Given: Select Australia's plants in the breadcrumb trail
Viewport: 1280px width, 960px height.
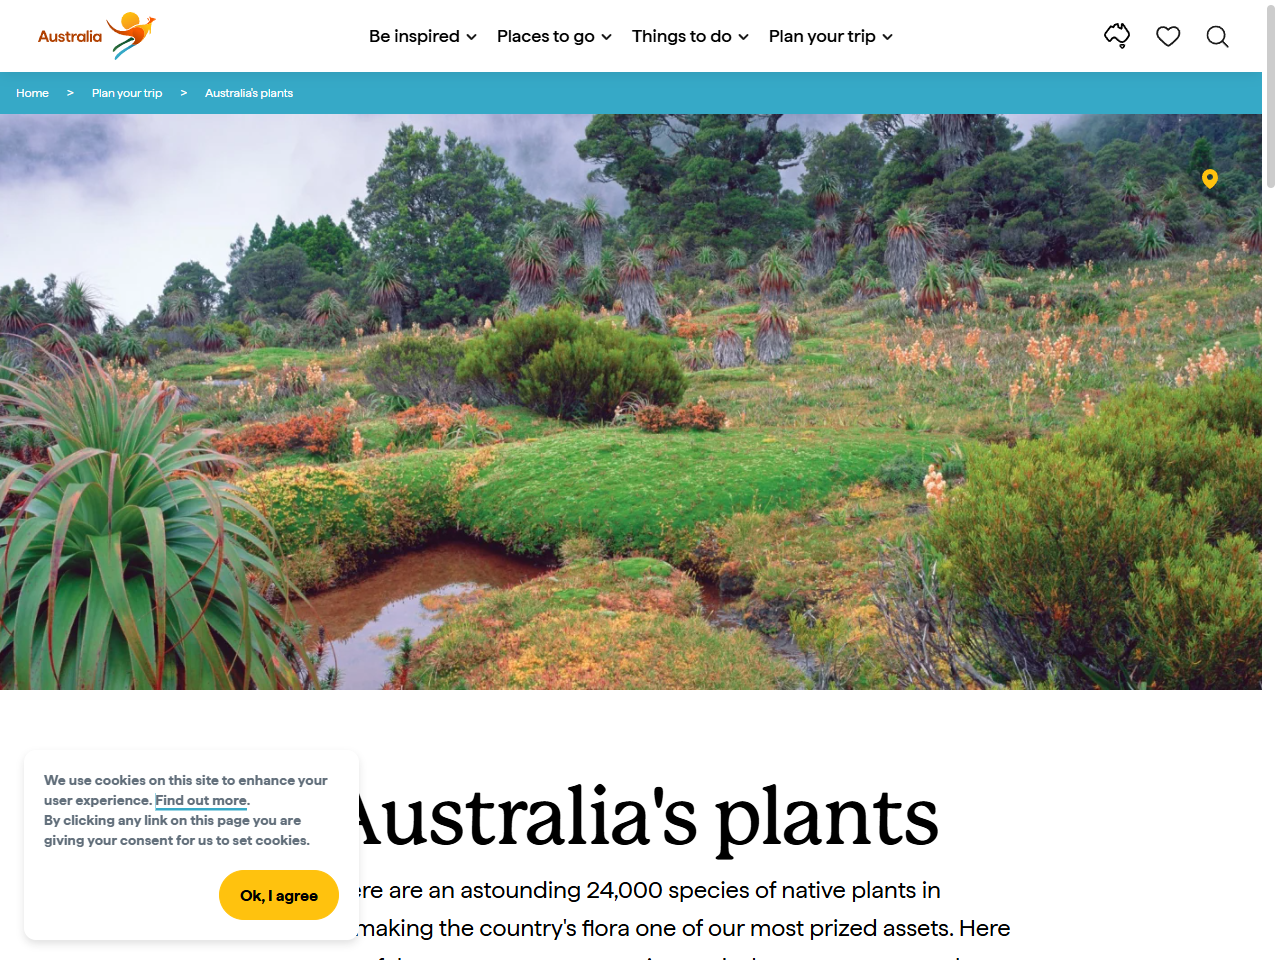Looking at the screenshot, I should pyautogui.click(x=248, y=92).
